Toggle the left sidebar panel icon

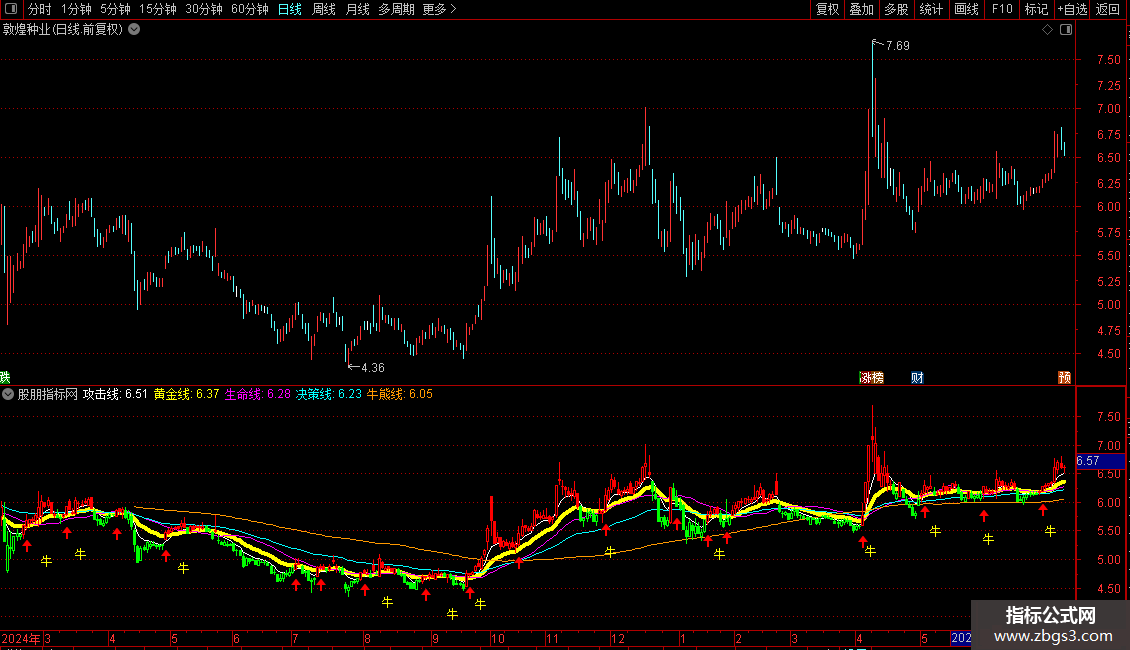point(11,9)
